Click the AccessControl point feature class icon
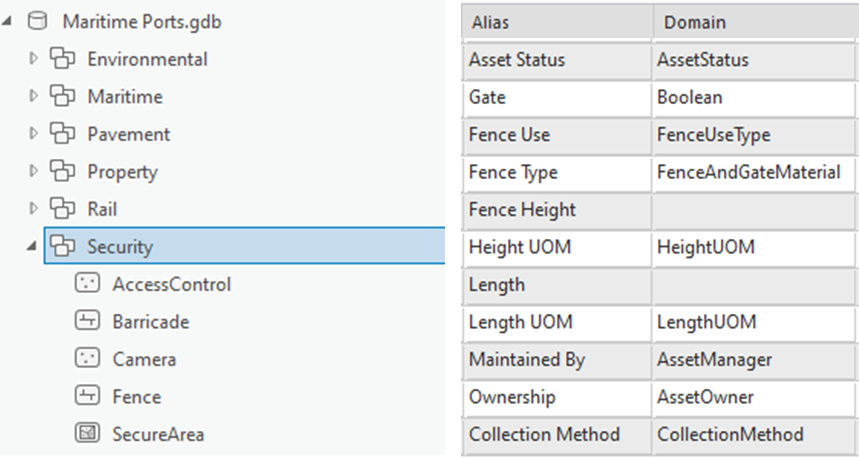Viewport: 859px width, 458px height. coord(88,284)
